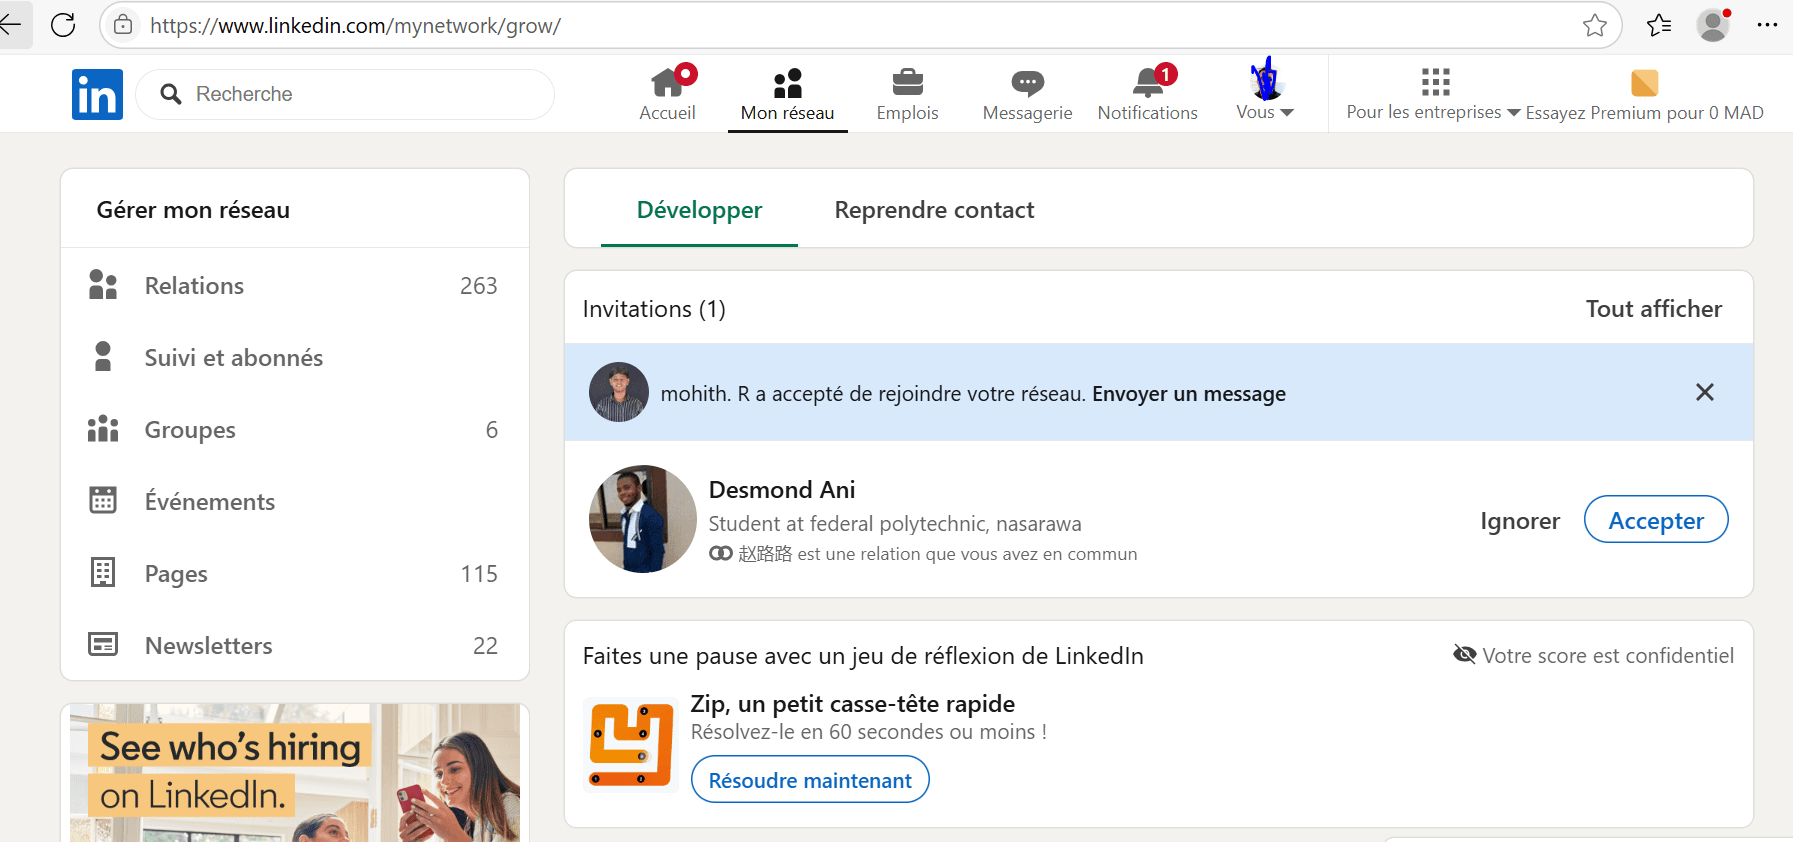The height and width of the screenshot is (842, 1793).
Task: Click the Premium gold square icon
Action: click(x=1644, y=82)
